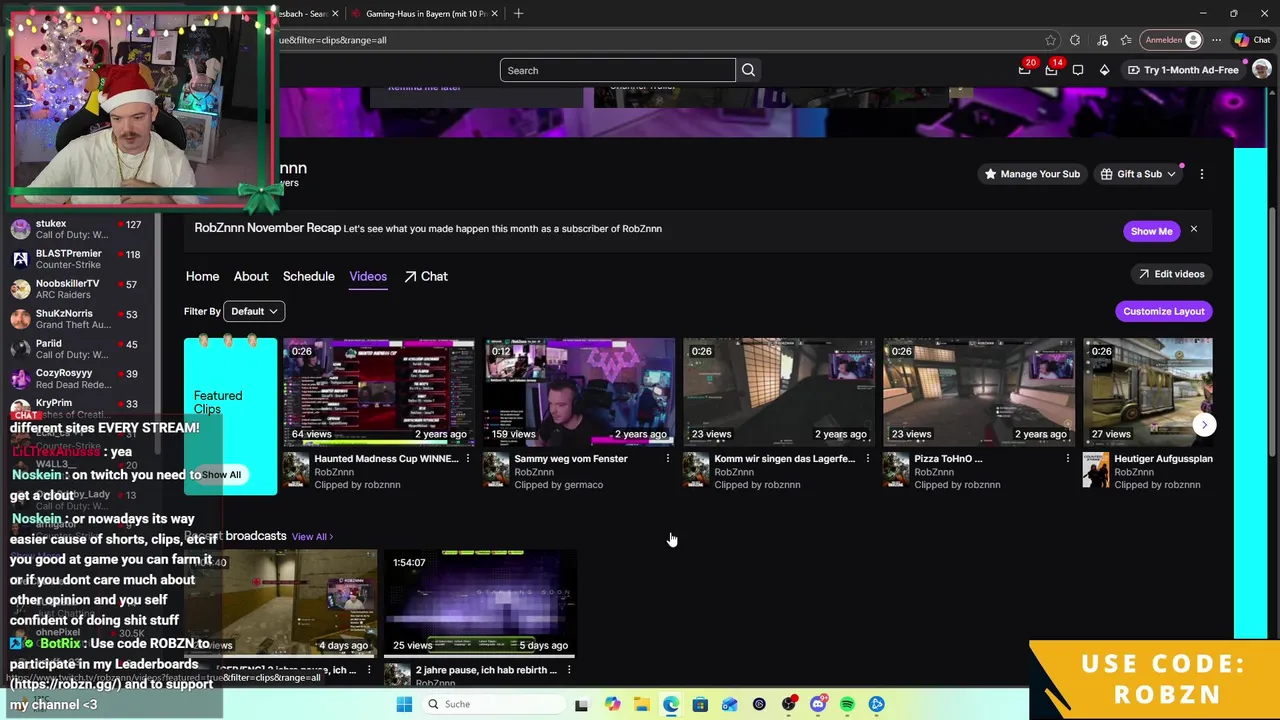
Task: Open browser media control music icon
Action: [x=1102, y=40]
